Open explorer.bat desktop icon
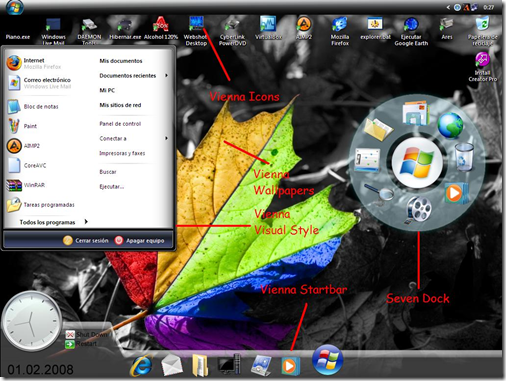This screenshot has height=381, width=506. pos(375,29)
